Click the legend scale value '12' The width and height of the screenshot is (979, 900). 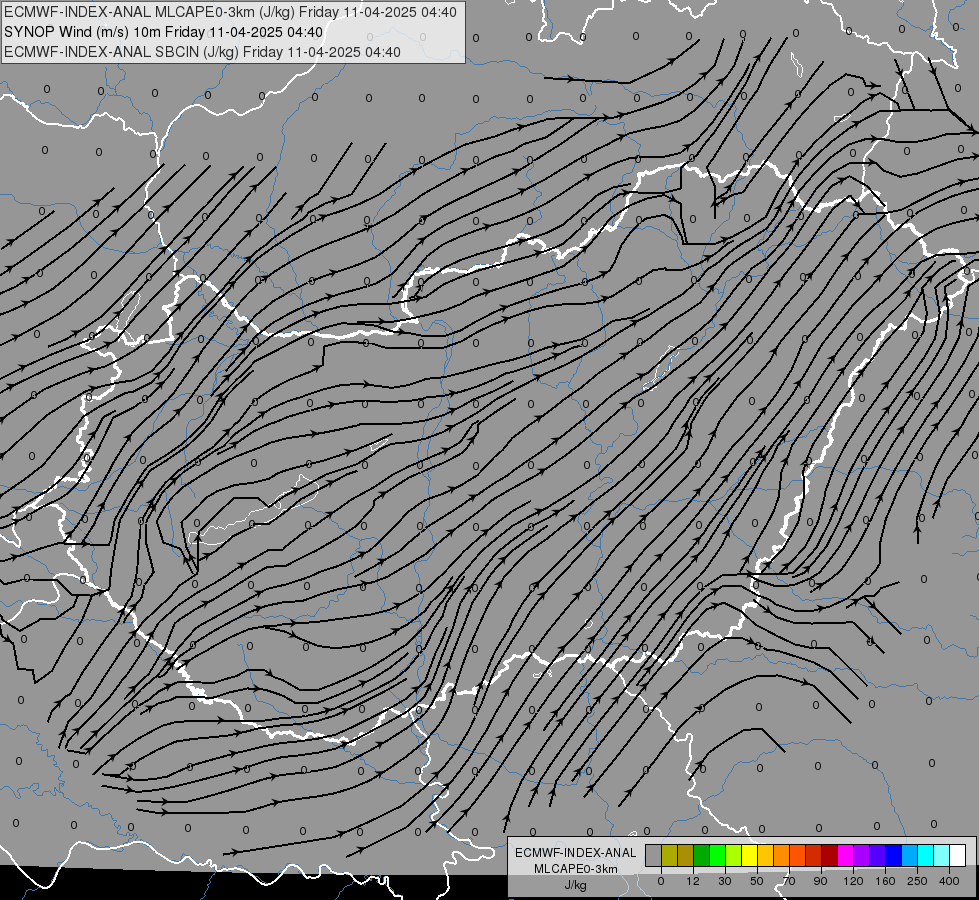pyautogui.click(x=693, y=881)
